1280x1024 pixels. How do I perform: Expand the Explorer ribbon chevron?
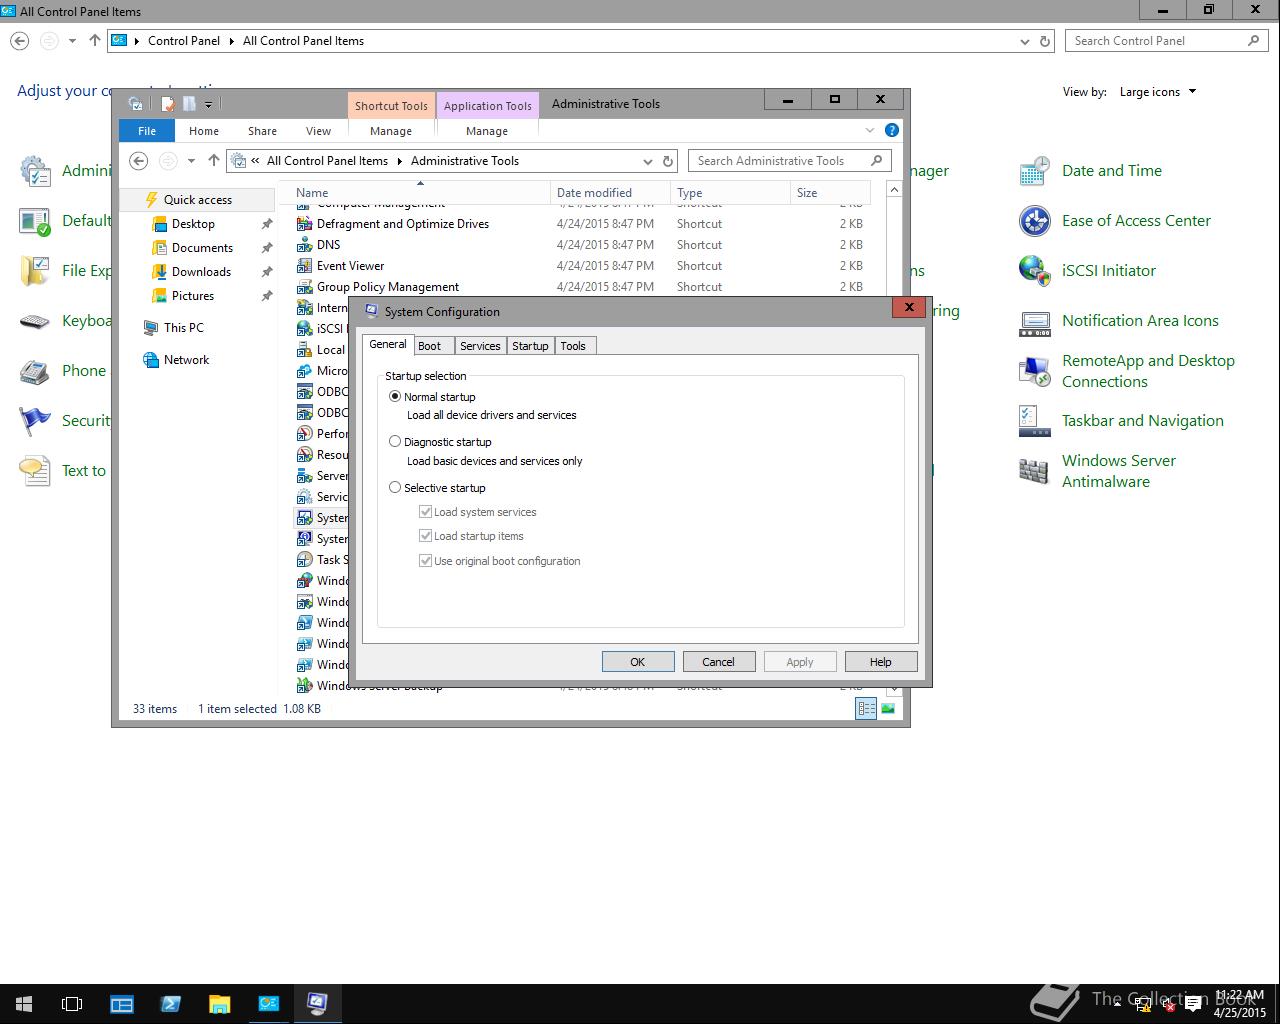pos(870,130)
